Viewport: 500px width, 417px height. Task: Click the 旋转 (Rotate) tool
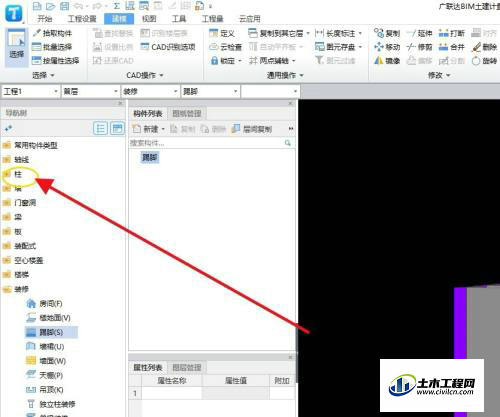[485, 61]
